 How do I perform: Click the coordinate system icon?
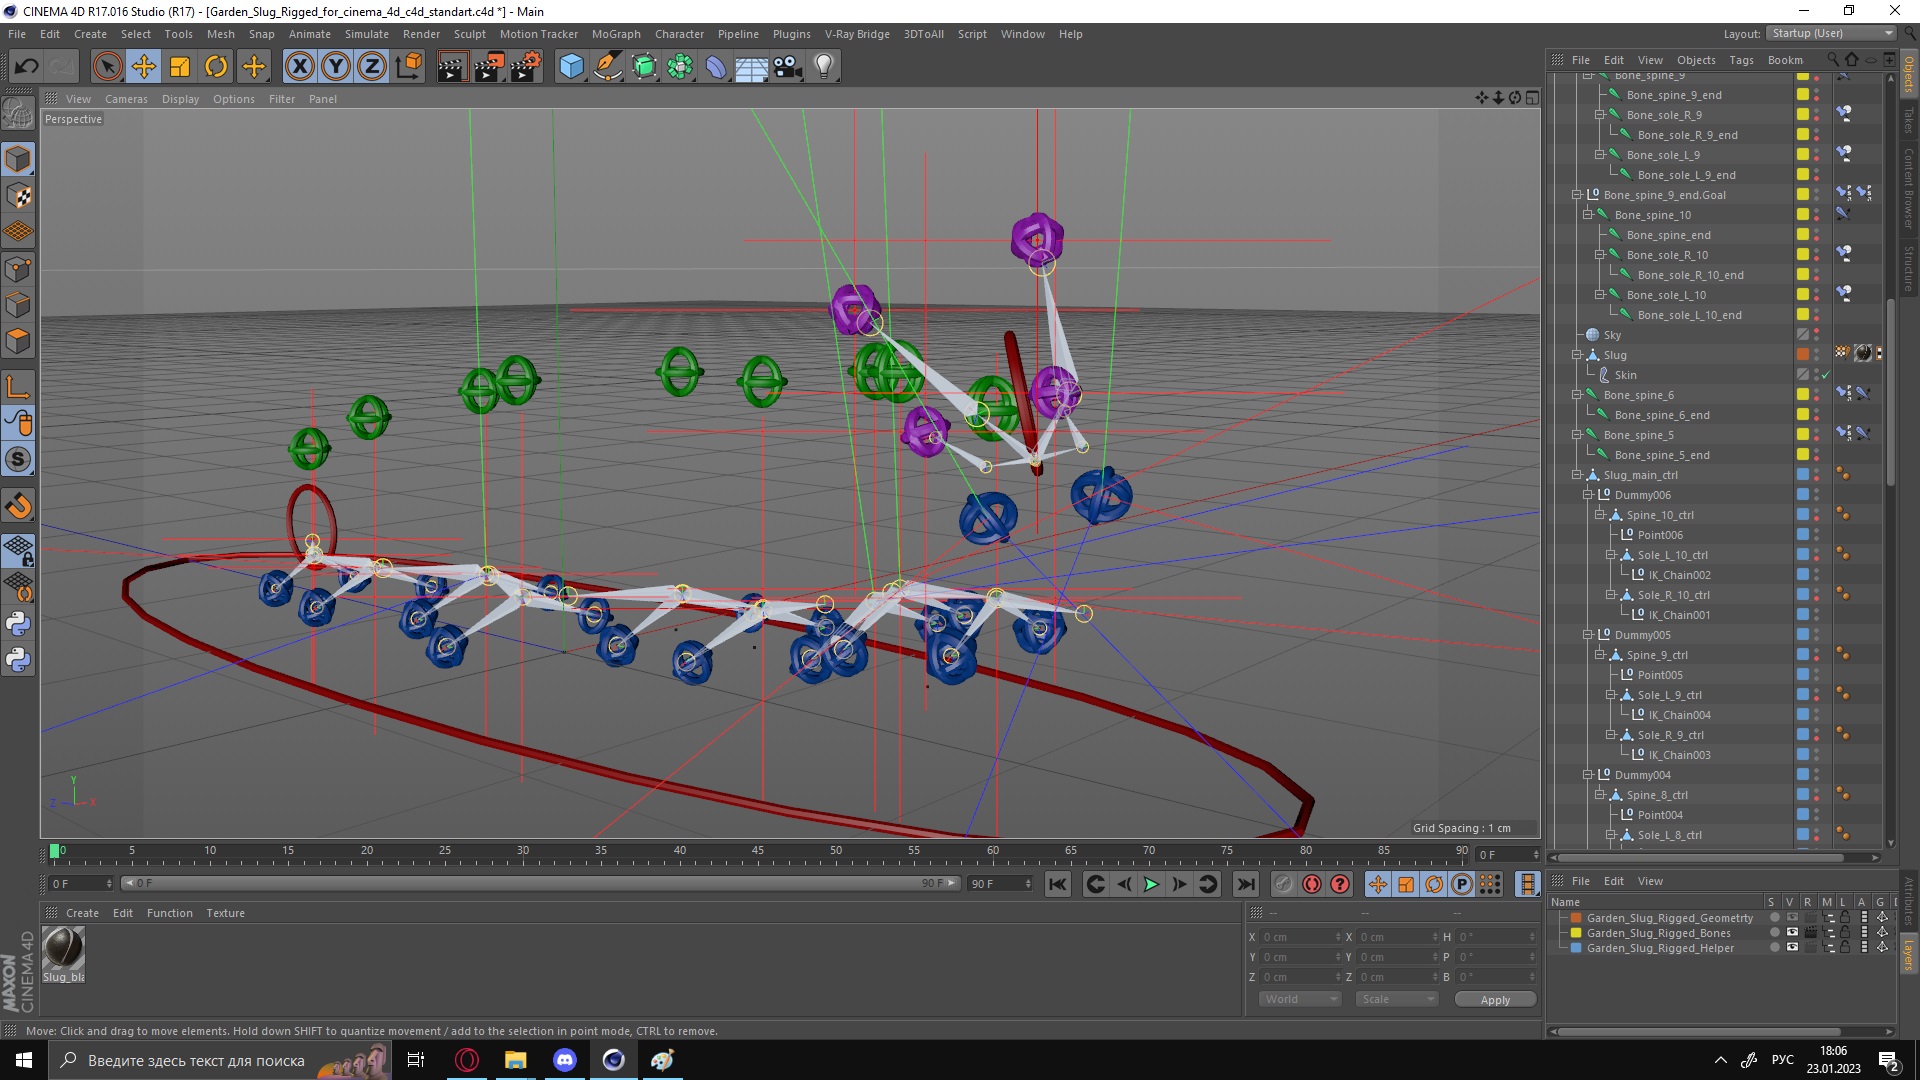(x=408, y=67)
